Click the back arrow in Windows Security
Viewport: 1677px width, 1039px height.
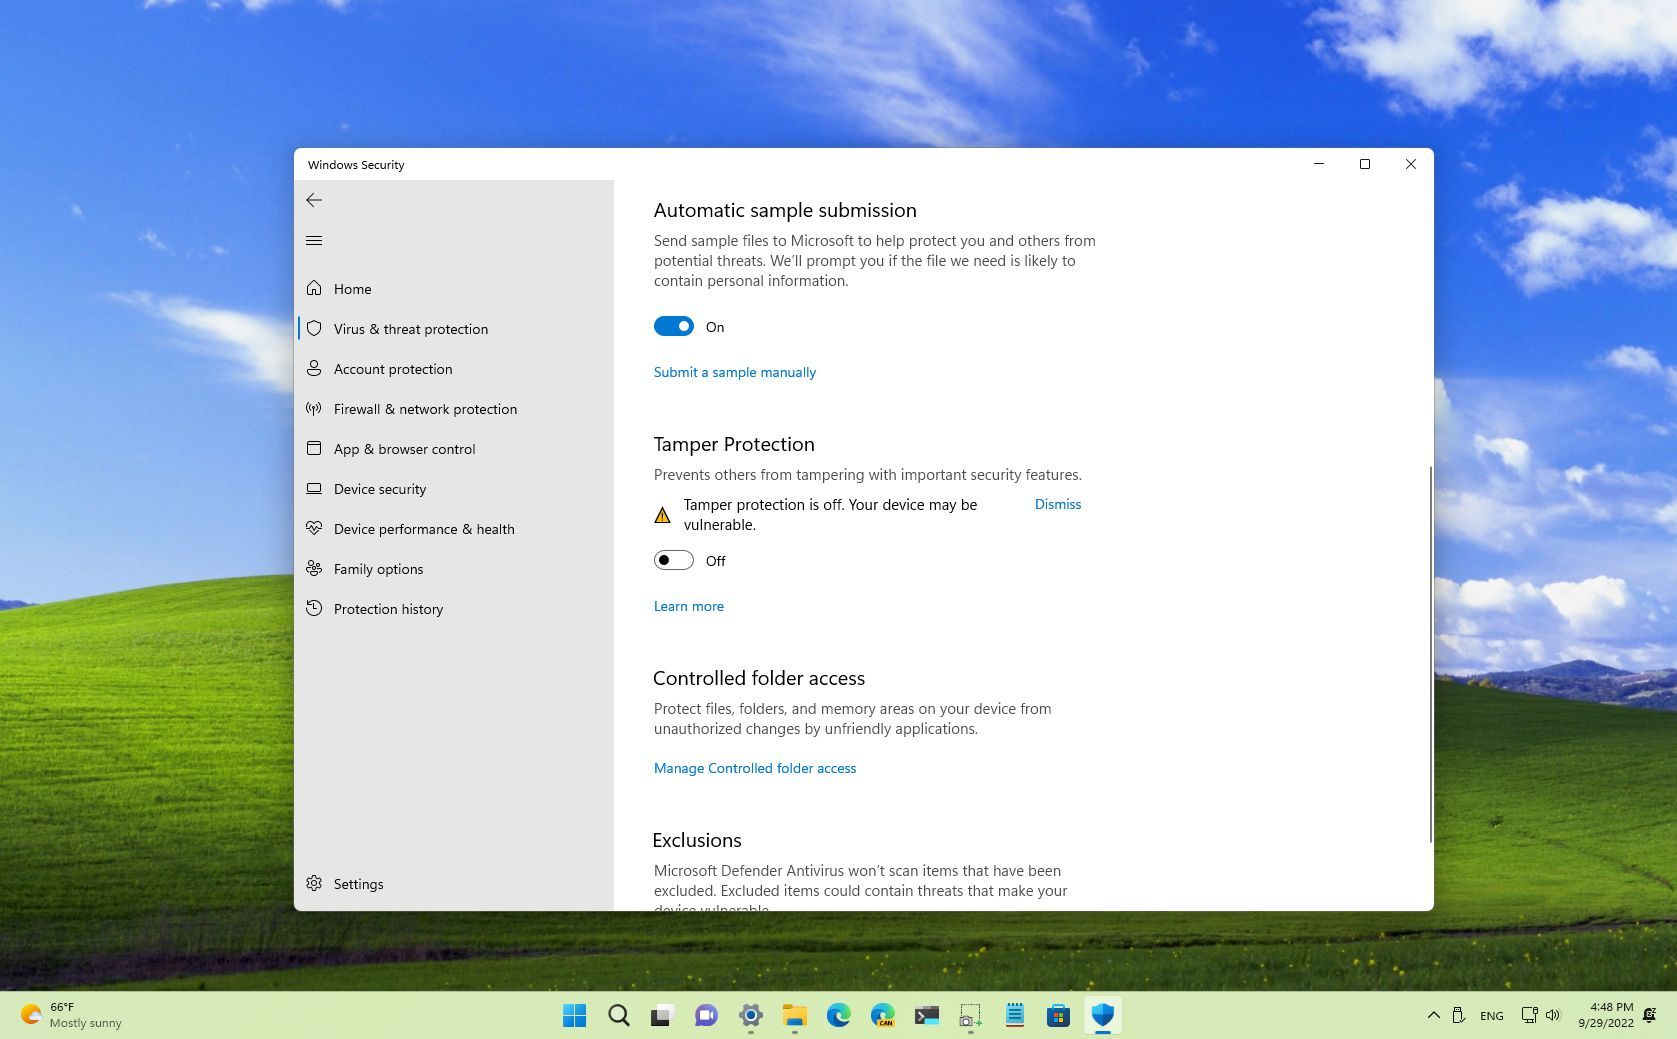(x=314, y=200)
